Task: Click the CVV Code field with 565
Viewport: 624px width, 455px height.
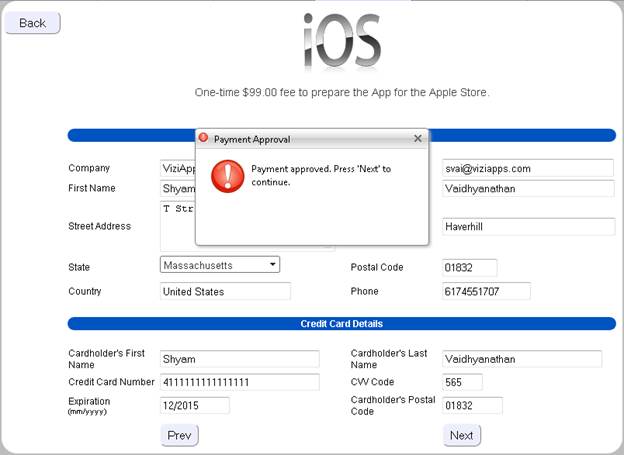Action: coord(462,382)
